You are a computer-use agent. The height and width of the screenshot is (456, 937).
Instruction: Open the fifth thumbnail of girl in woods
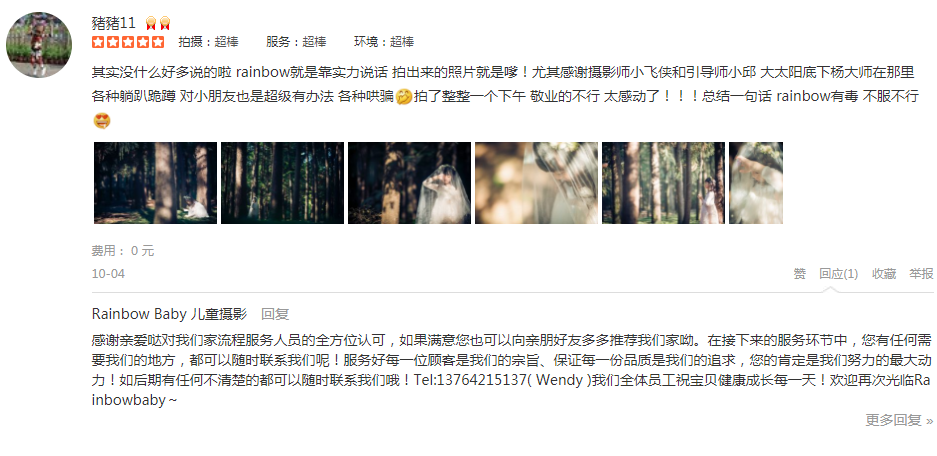[663, 183]
